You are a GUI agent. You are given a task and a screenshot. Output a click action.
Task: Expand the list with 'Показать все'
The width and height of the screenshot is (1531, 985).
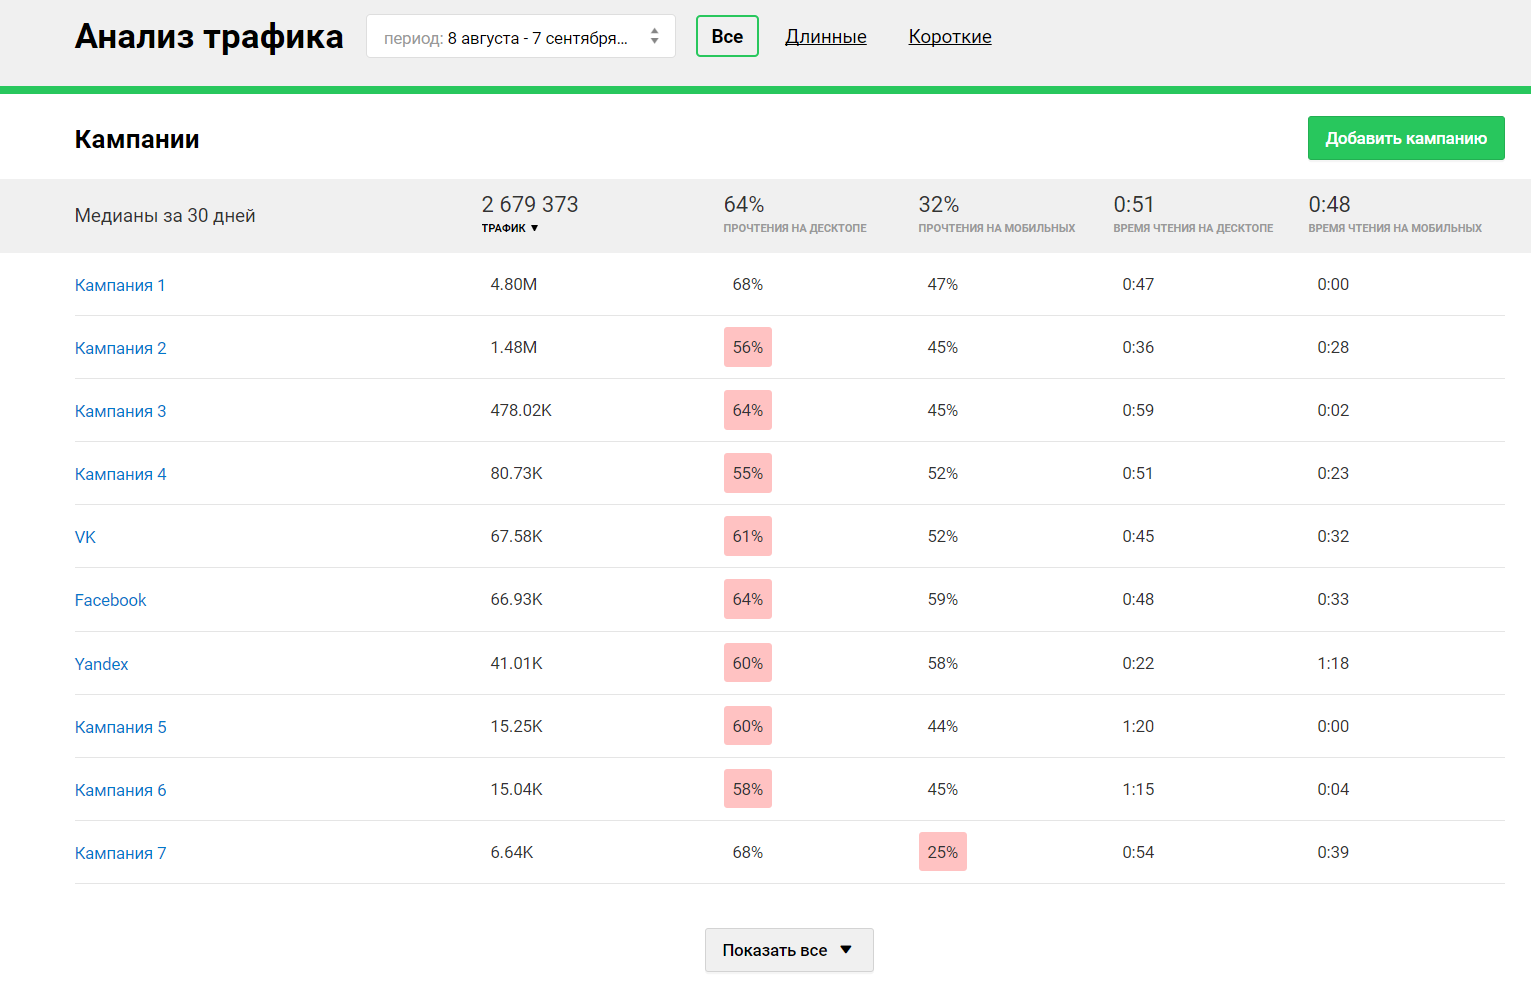[788, 950]
